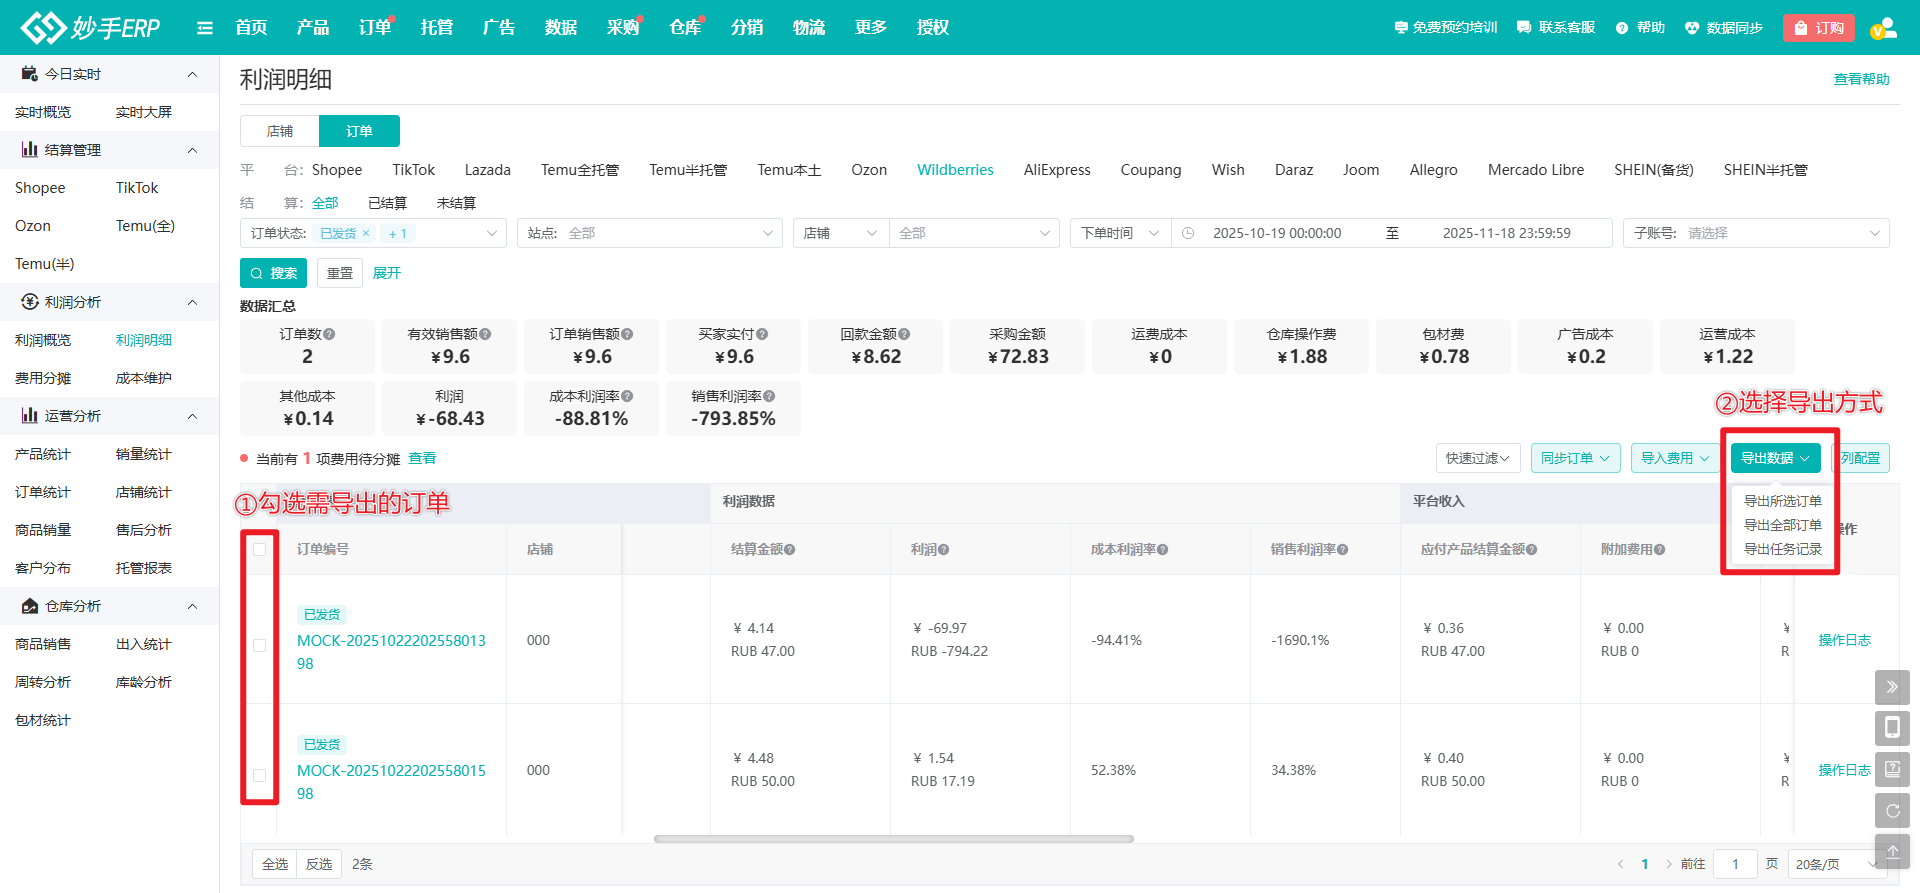Collapse the 利润分析 sidebar section
Image resolution: width=1920 pixels, height=893 pixels.
(x=192, y=302)
